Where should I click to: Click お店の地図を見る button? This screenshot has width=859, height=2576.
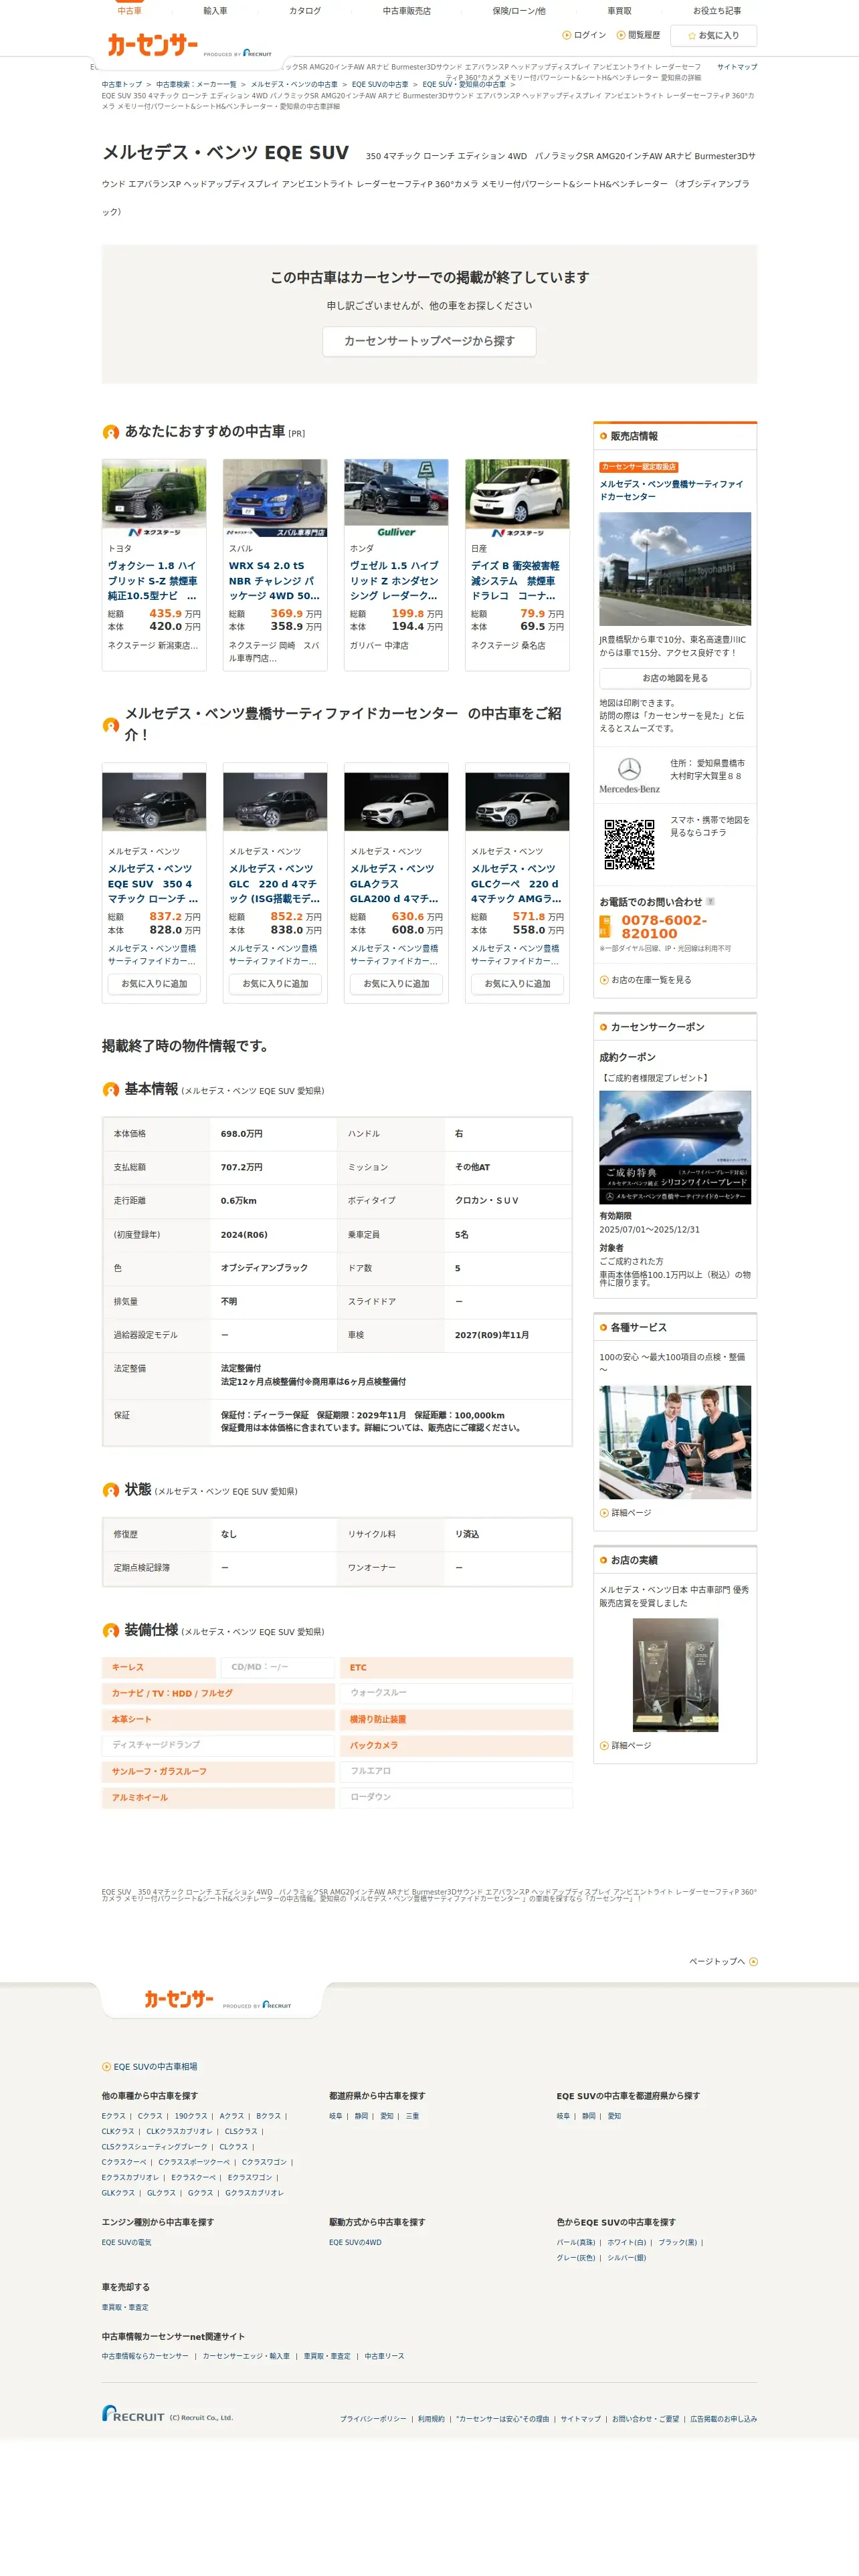(675, 678)
